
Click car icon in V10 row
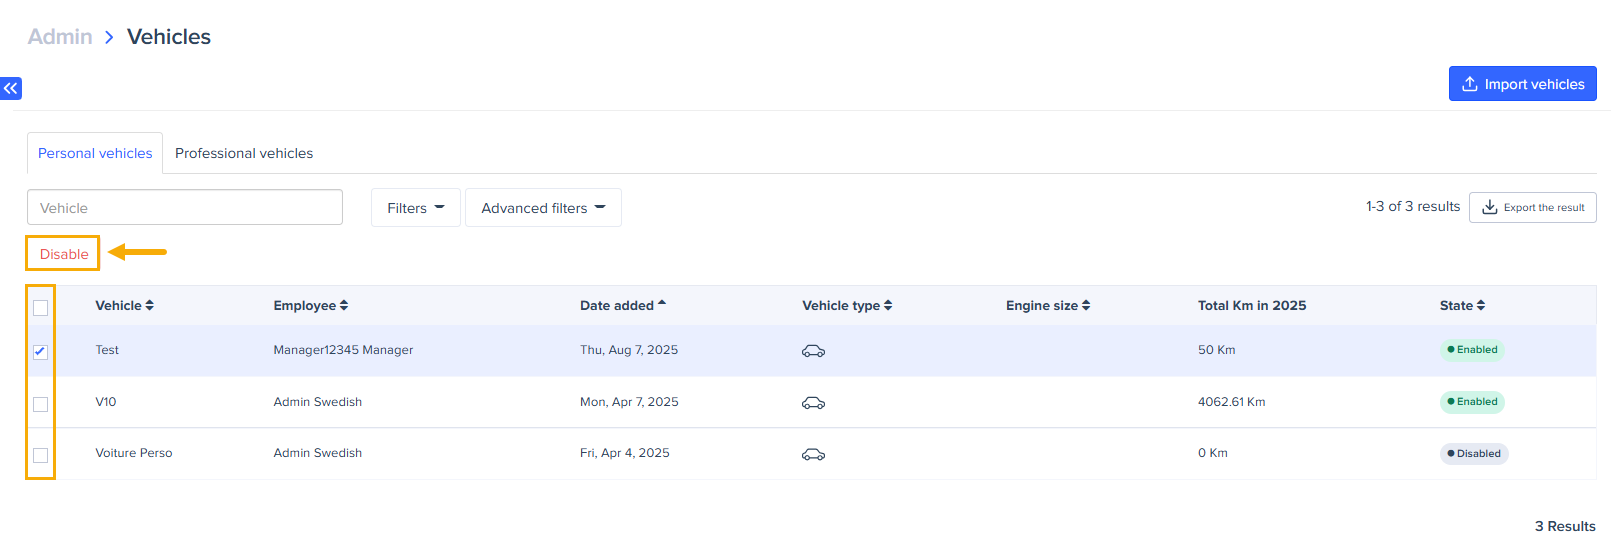click(x=813, y=403)
